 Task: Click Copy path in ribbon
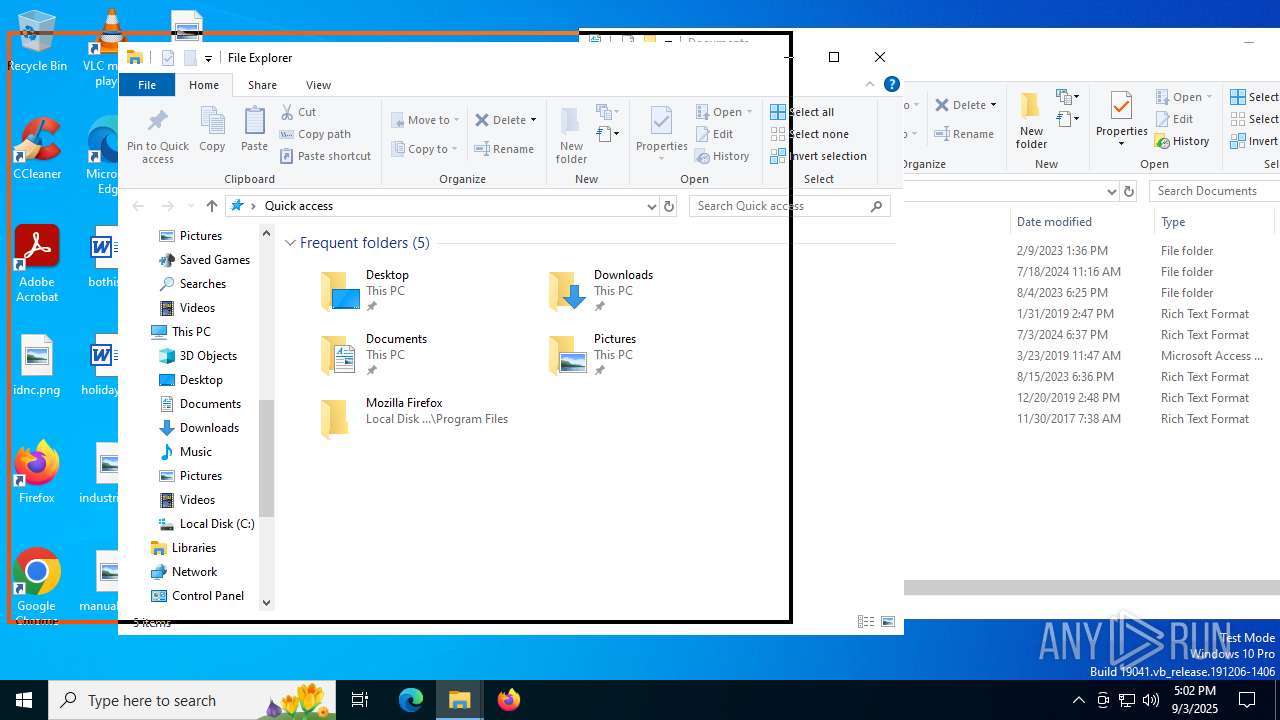(315, 134)
